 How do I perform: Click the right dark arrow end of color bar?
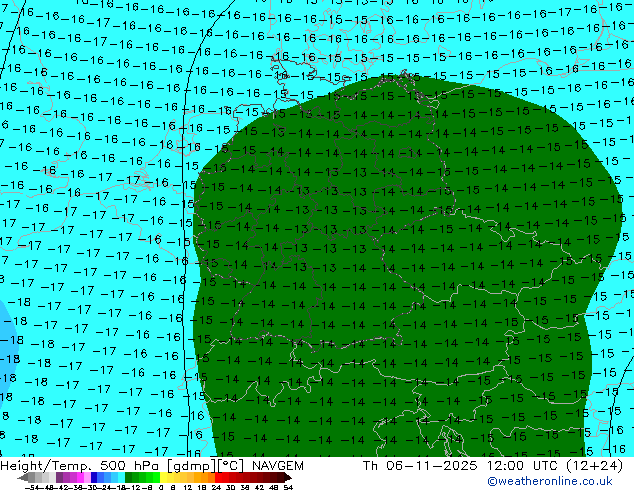288,478
